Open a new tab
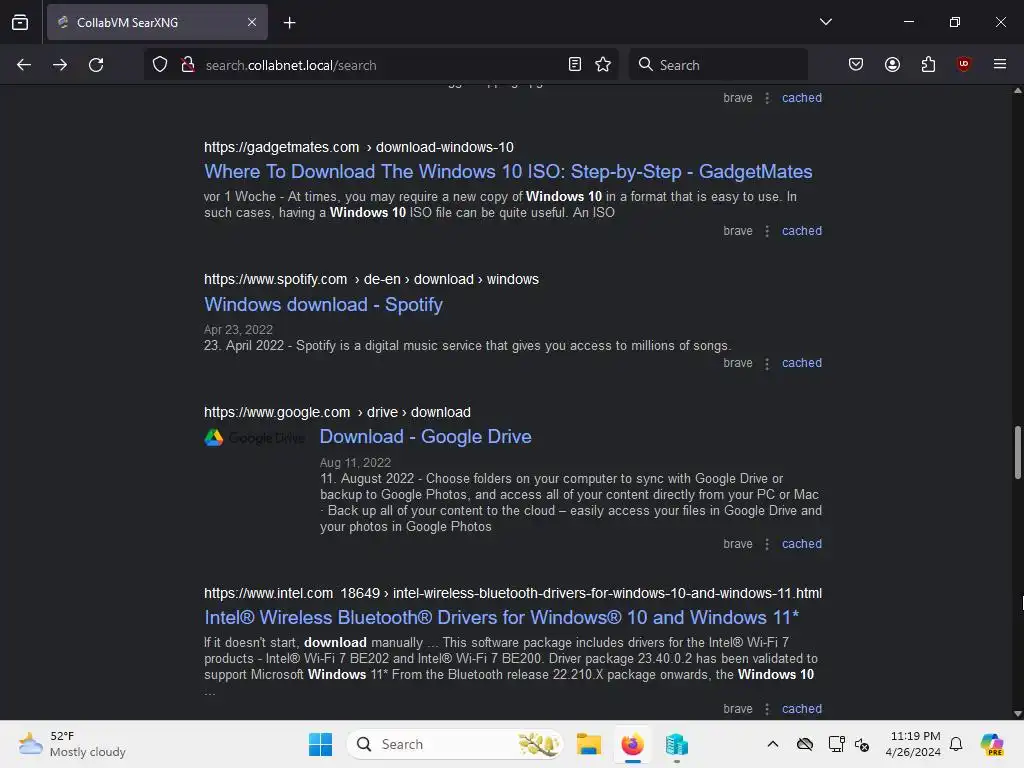Viewport: 1024px width, 768px height. click(x=290, y=23)
